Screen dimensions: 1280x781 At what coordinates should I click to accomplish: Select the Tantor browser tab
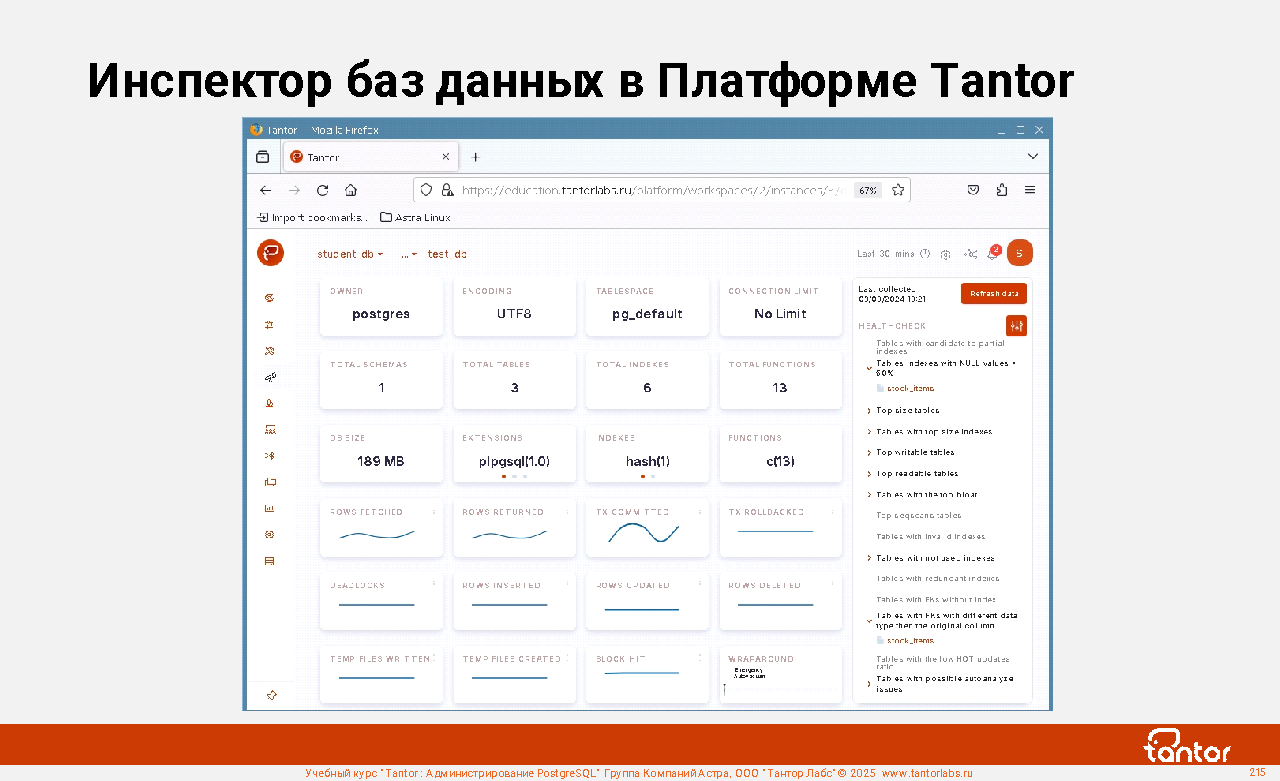(x=371, y=157)
